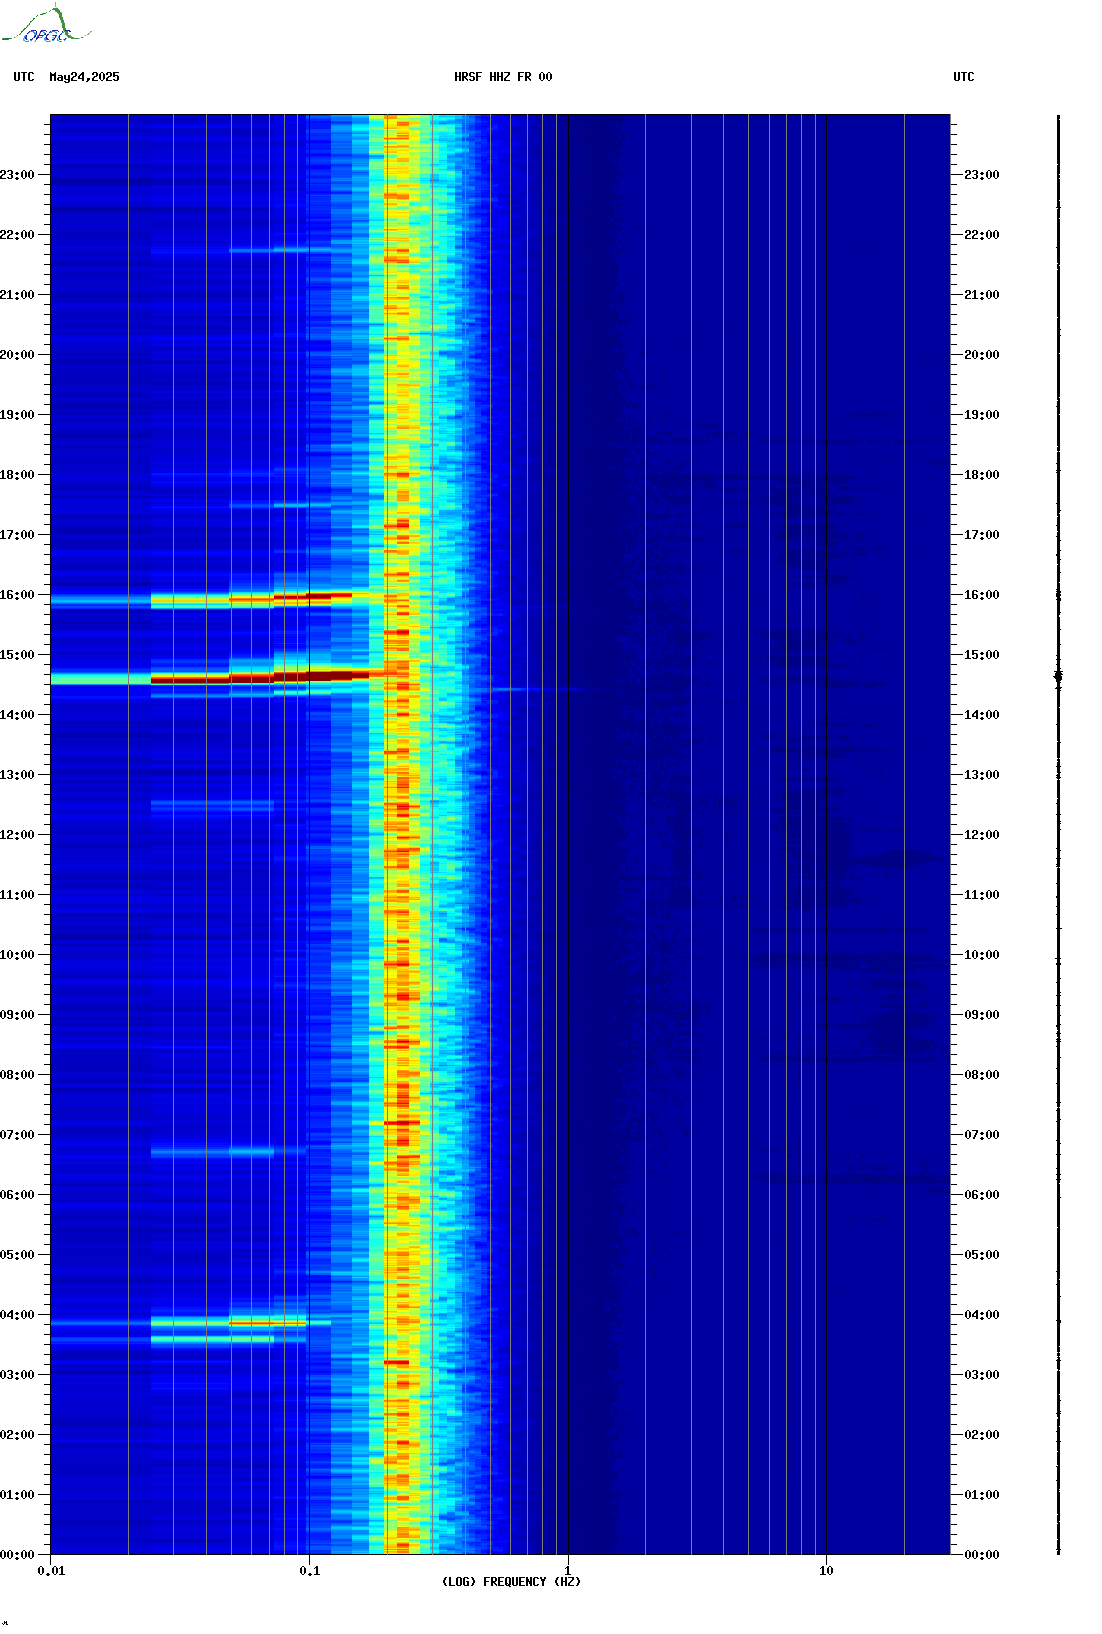Screen dimensions: 1102x1634
Task: Click the 10 Hz frequency axis label
Action: coord(826,1571)
